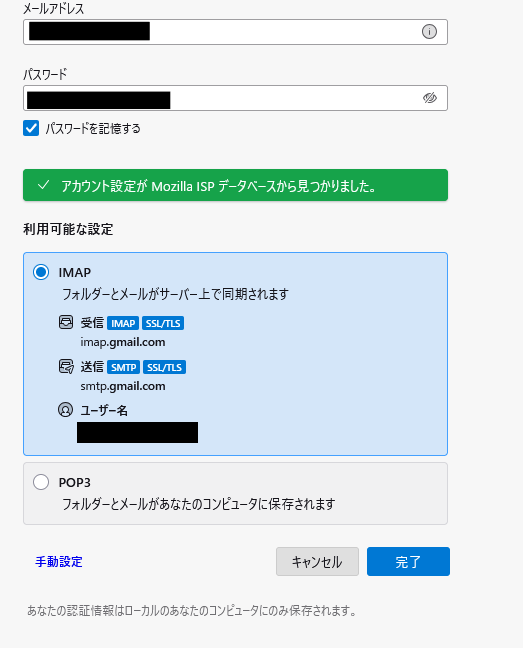Click the キャンセル button
Image resolution: width=523 pixels, height=649 pixels.
coord(317,562)
